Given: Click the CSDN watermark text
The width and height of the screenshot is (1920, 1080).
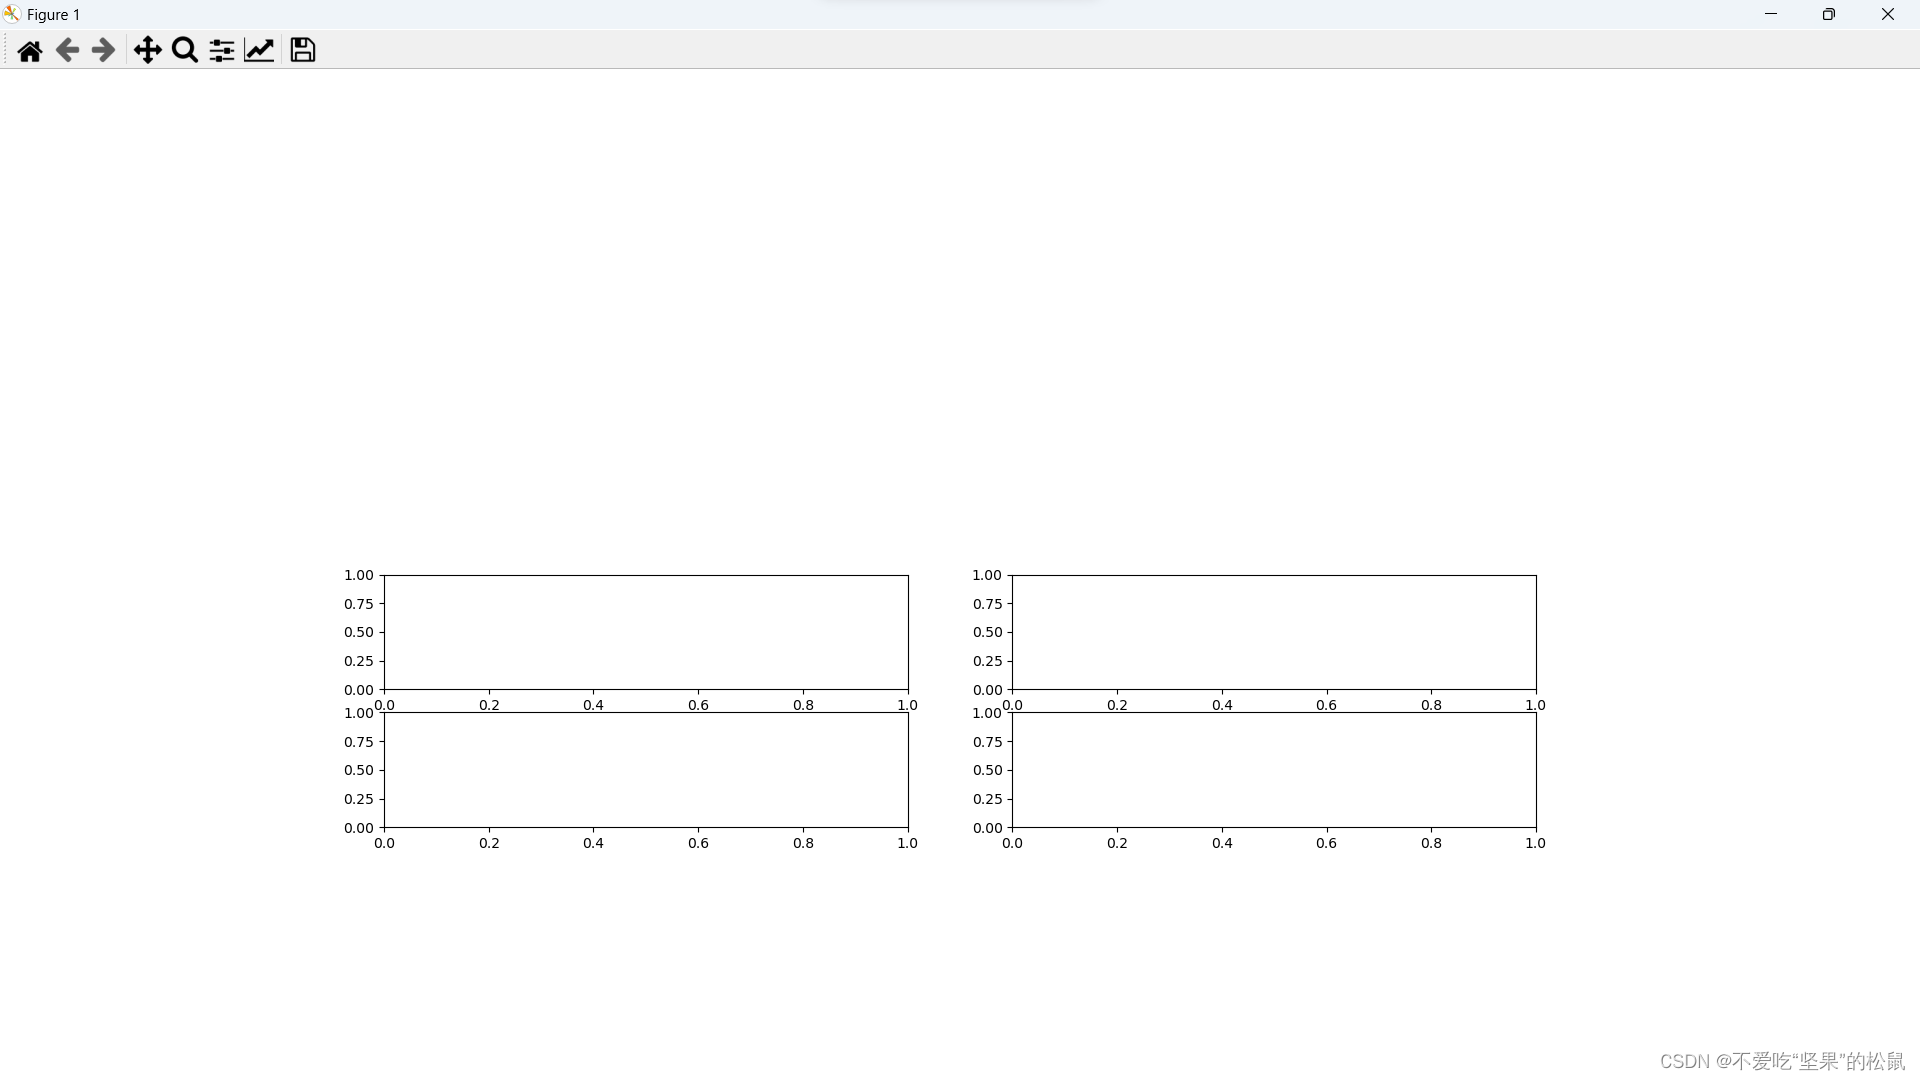Looking at the screenshot, I should [x=1781, y=1061].
